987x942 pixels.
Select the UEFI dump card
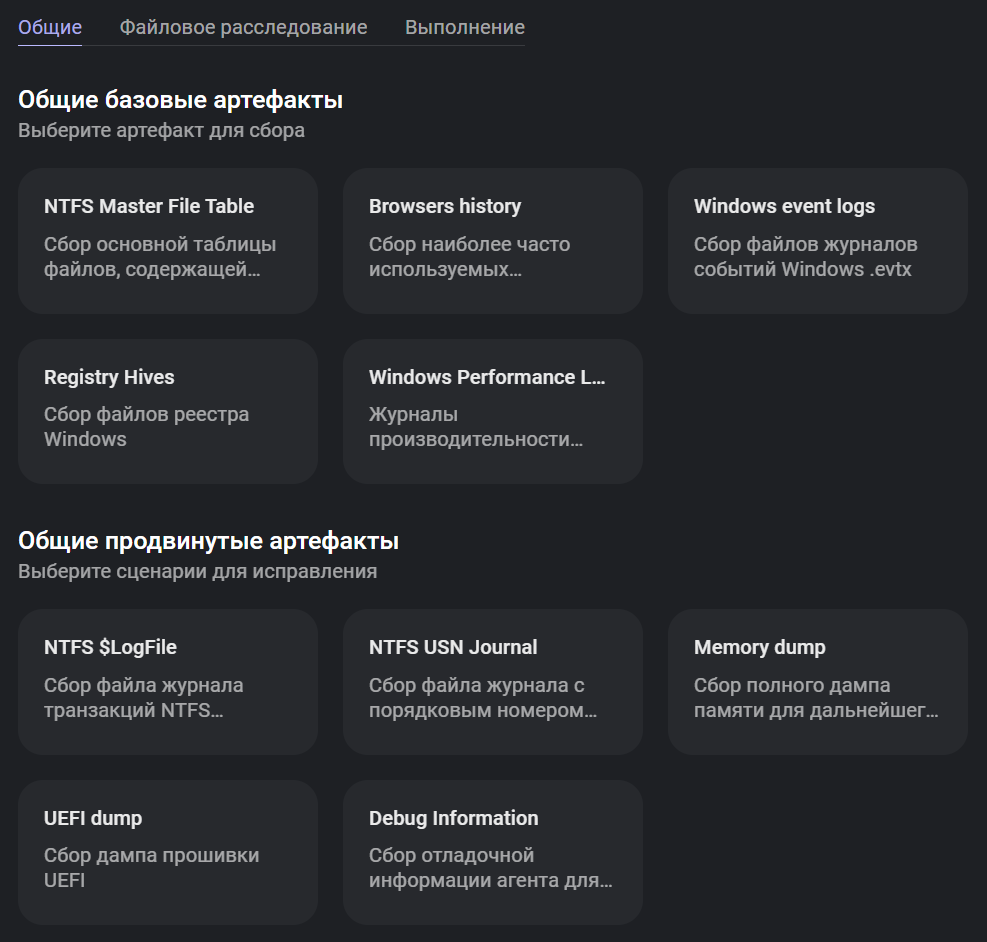(168, 852)
